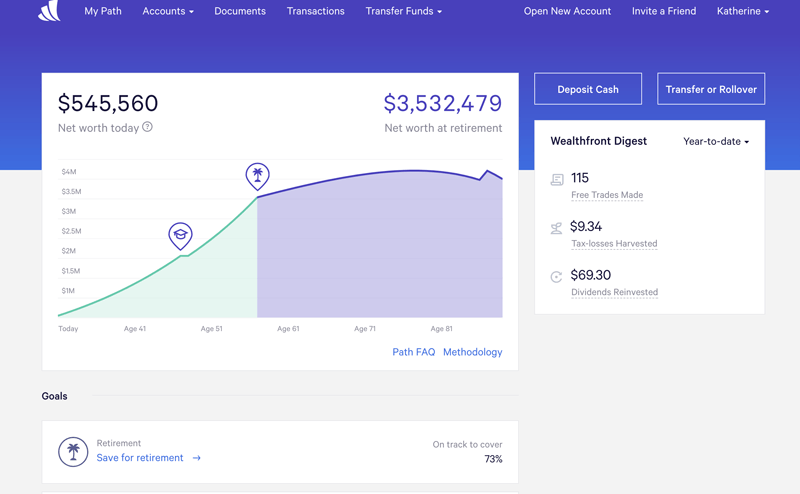800x494 pixels.
Task: Click the Goals section heading
Action: pos(55,396)
